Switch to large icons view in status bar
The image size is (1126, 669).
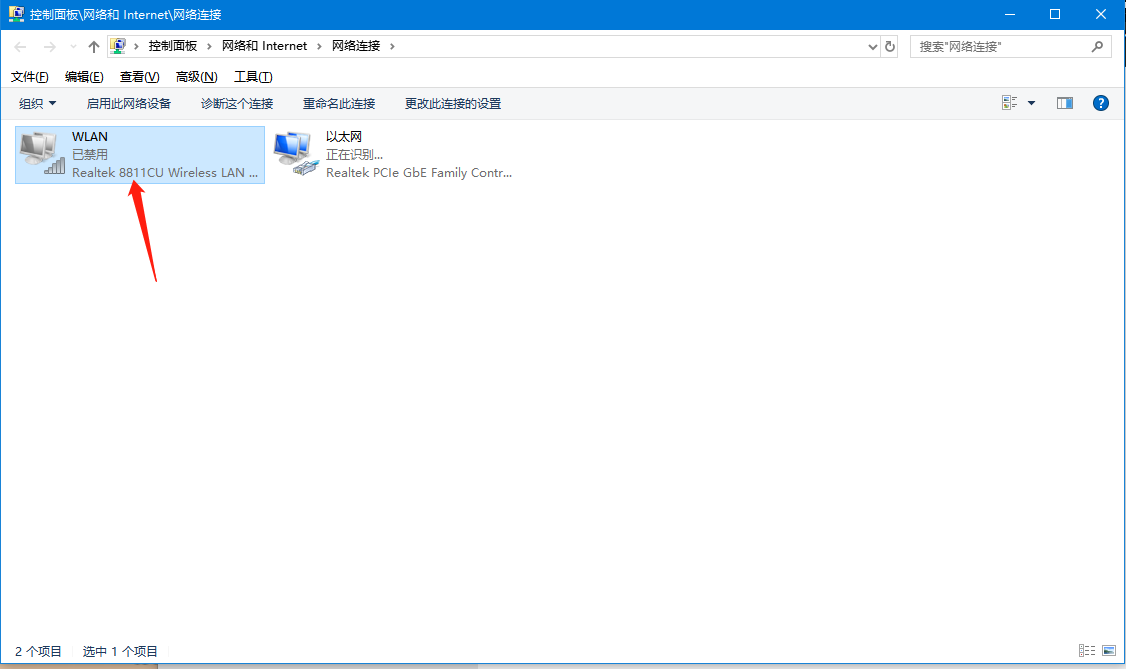1109,650
